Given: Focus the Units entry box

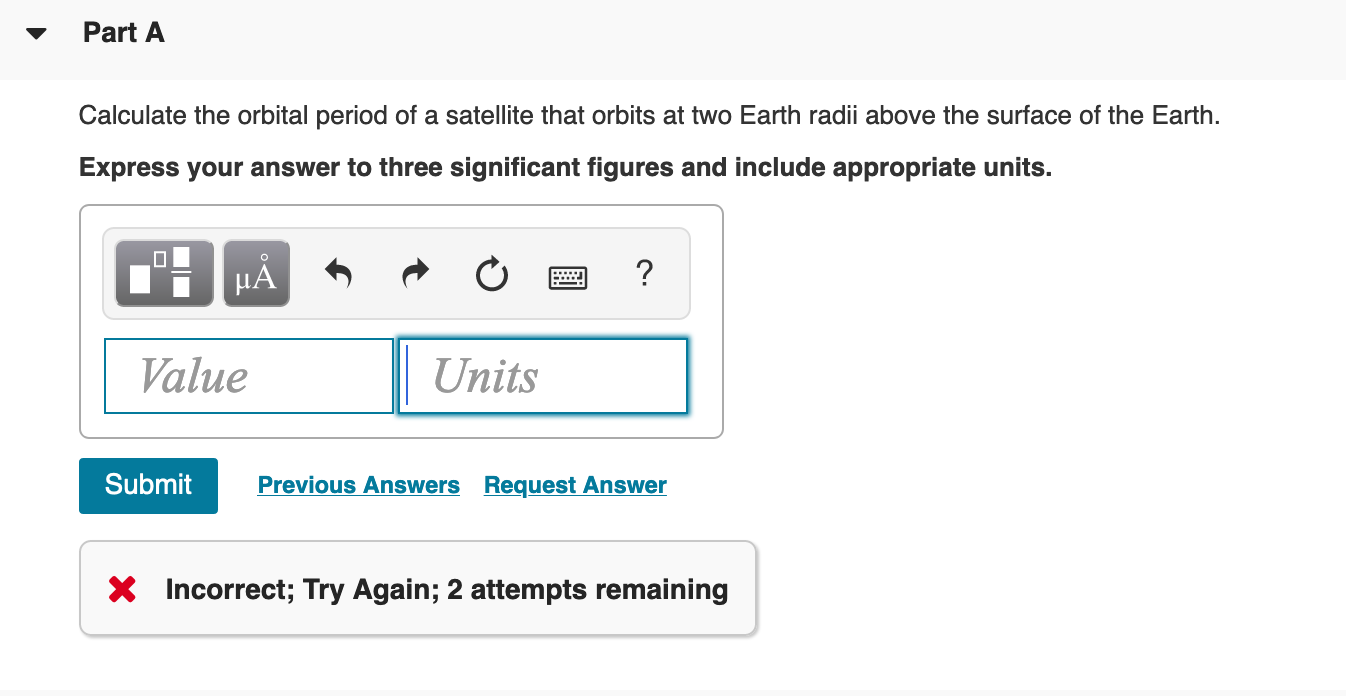Looking at the screenshot, I should (x=543, y=375).
